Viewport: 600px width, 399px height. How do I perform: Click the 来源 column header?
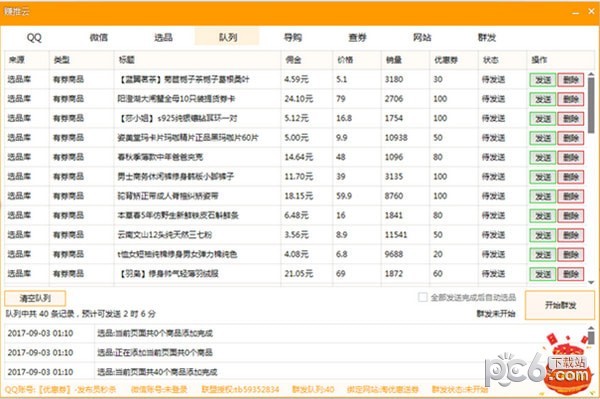click(x=27, y=60)
